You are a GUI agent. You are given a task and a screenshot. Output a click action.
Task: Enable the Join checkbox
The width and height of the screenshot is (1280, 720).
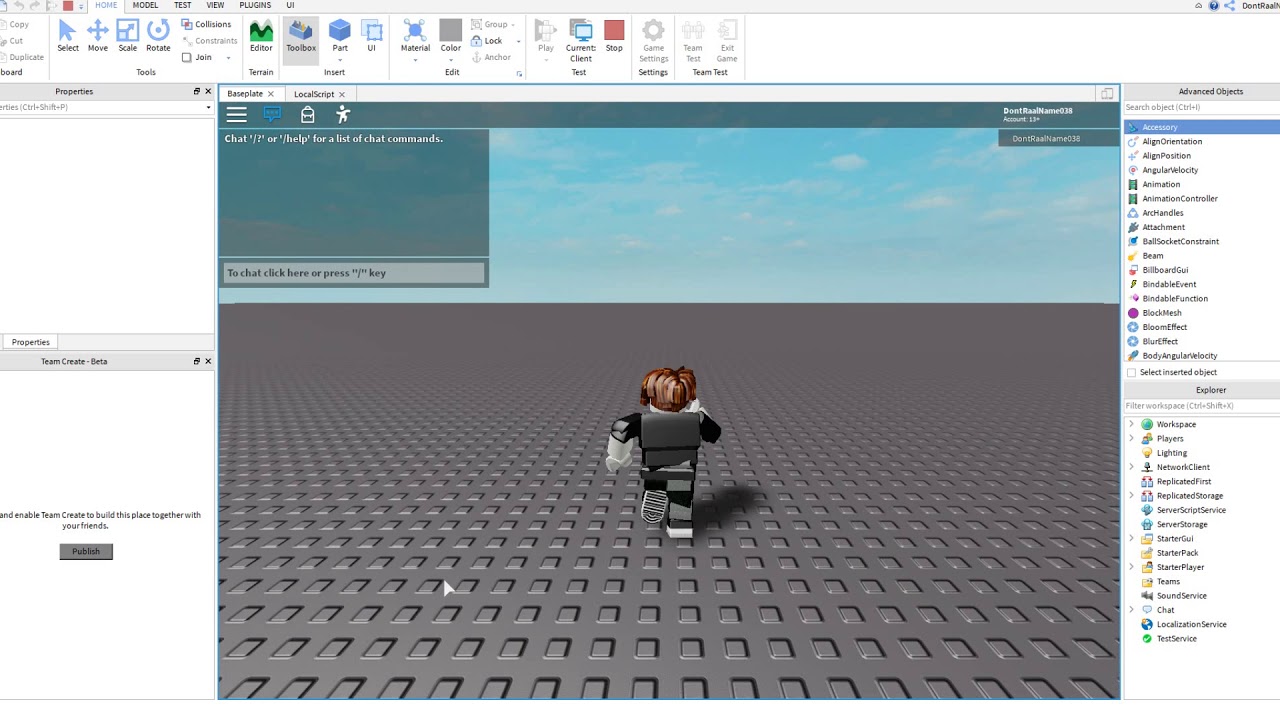click(186, 58)
